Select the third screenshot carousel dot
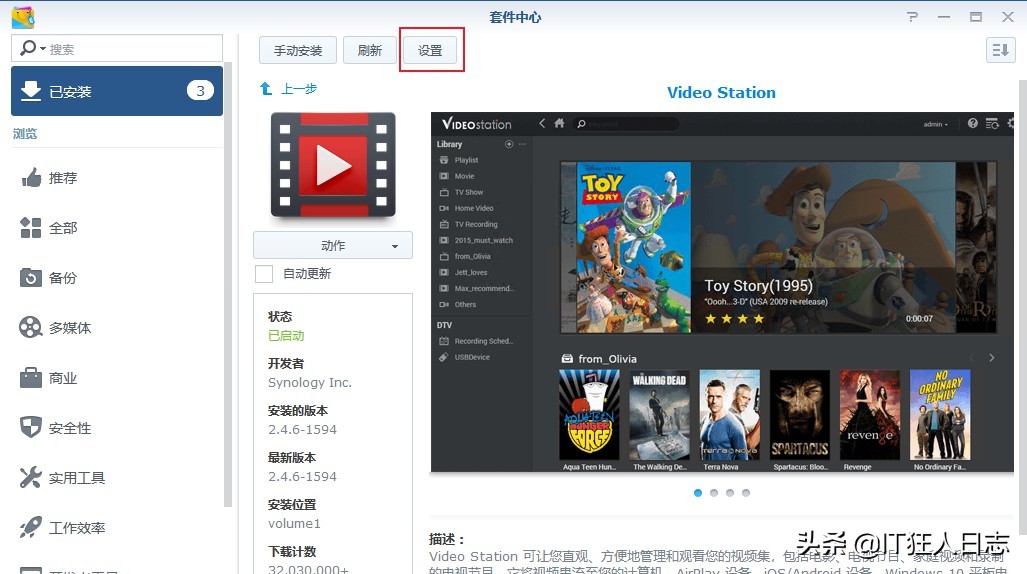This screenshot has height=574, width=1027. [x=730, y=493]
